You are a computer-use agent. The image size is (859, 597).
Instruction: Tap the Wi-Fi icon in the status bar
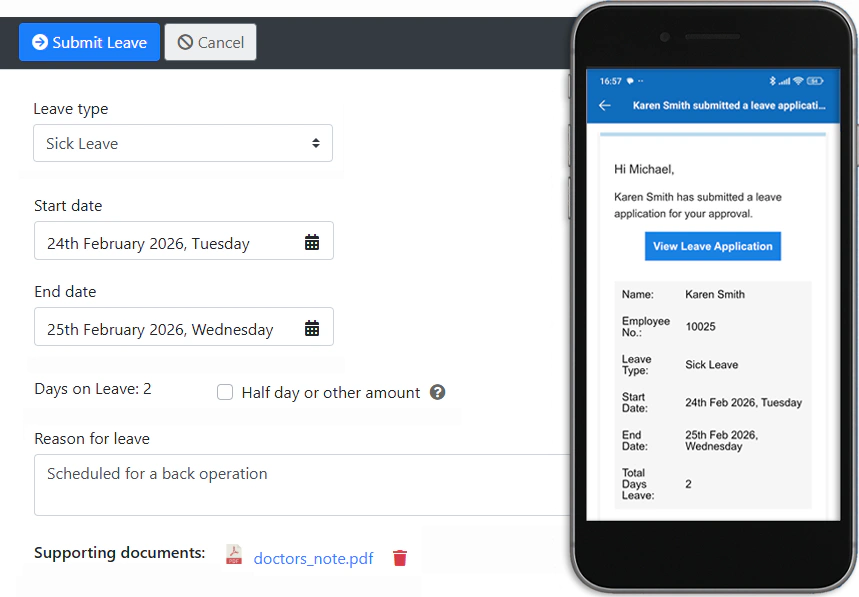tap(796, 80)
